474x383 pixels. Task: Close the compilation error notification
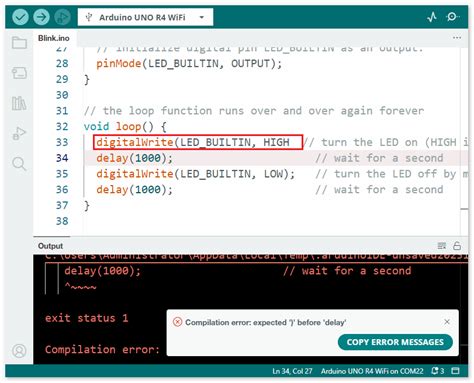pos(447,322)
